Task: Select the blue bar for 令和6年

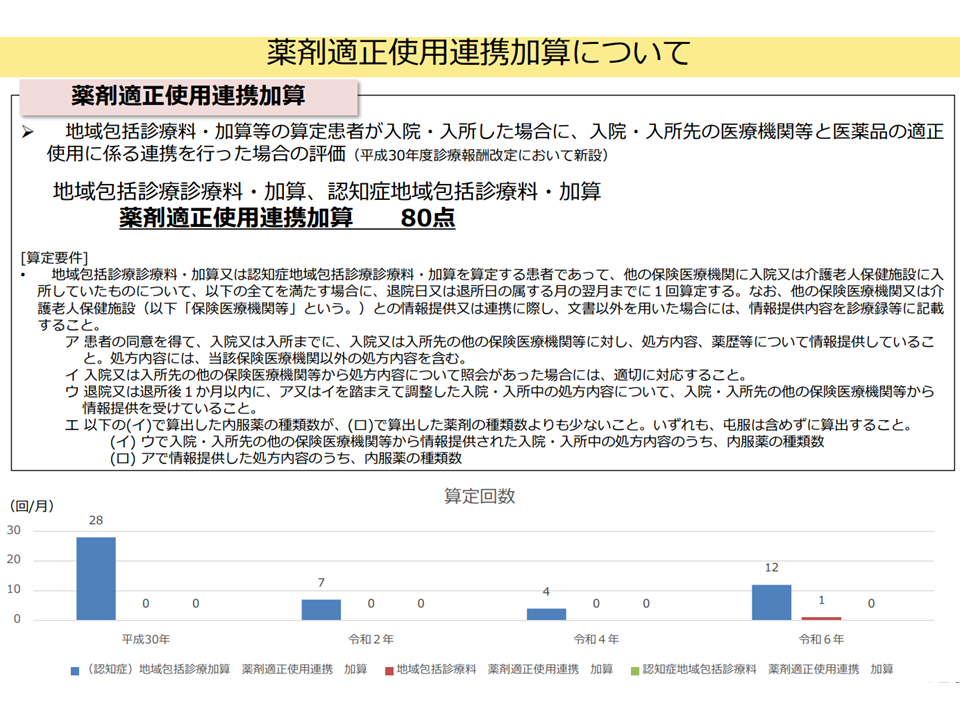Action: (x=771, y=602)
